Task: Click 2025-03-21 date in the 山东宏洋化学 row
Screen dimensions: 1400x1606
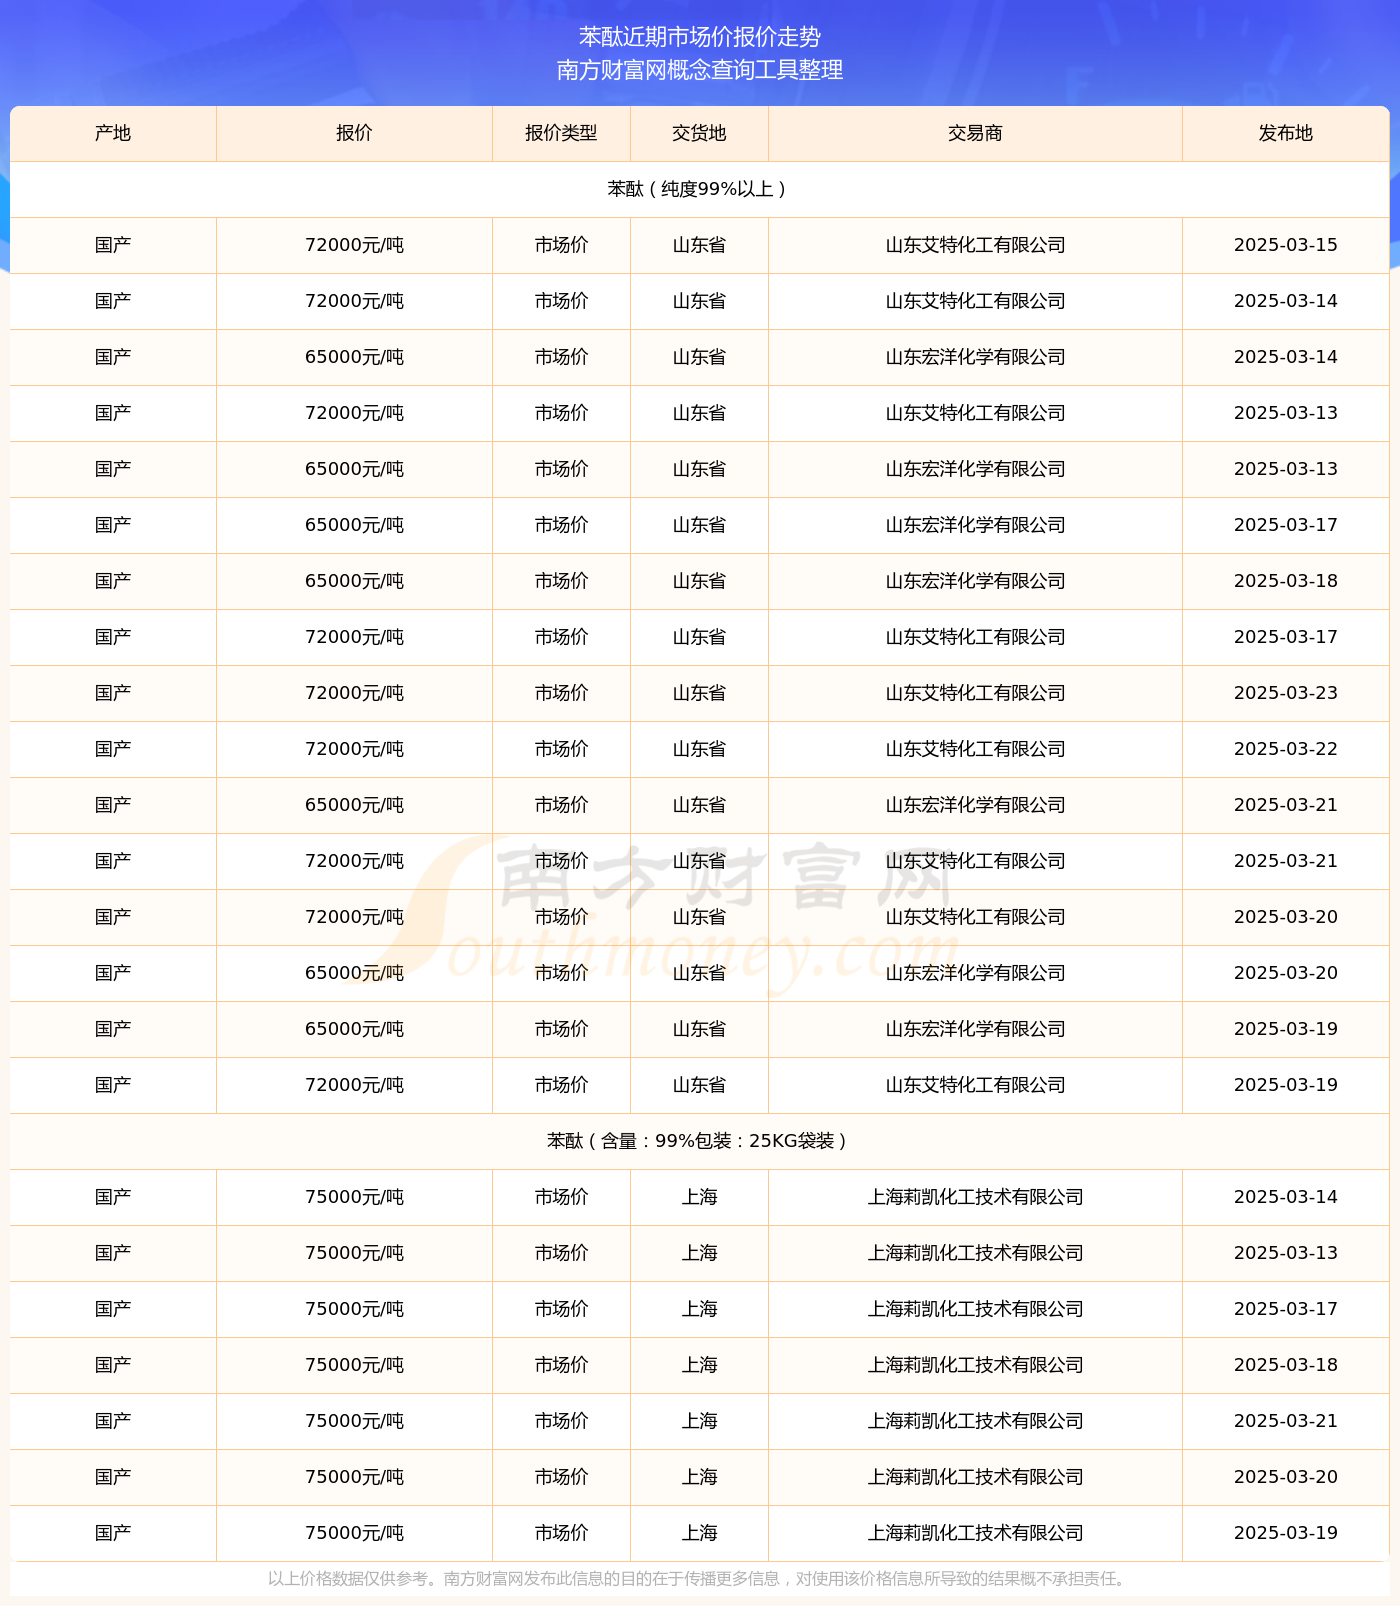Action: click(x=1285, y=805)
